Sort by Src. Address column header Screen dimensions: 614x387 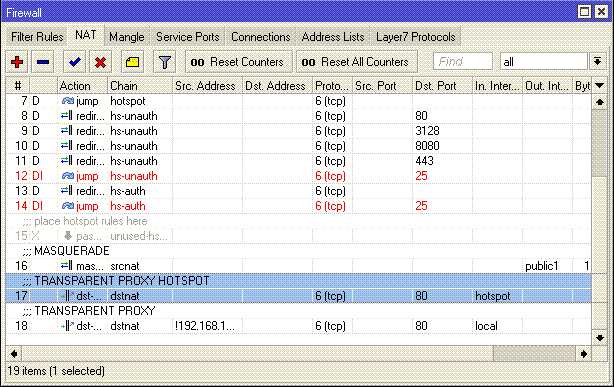point(207,86)
